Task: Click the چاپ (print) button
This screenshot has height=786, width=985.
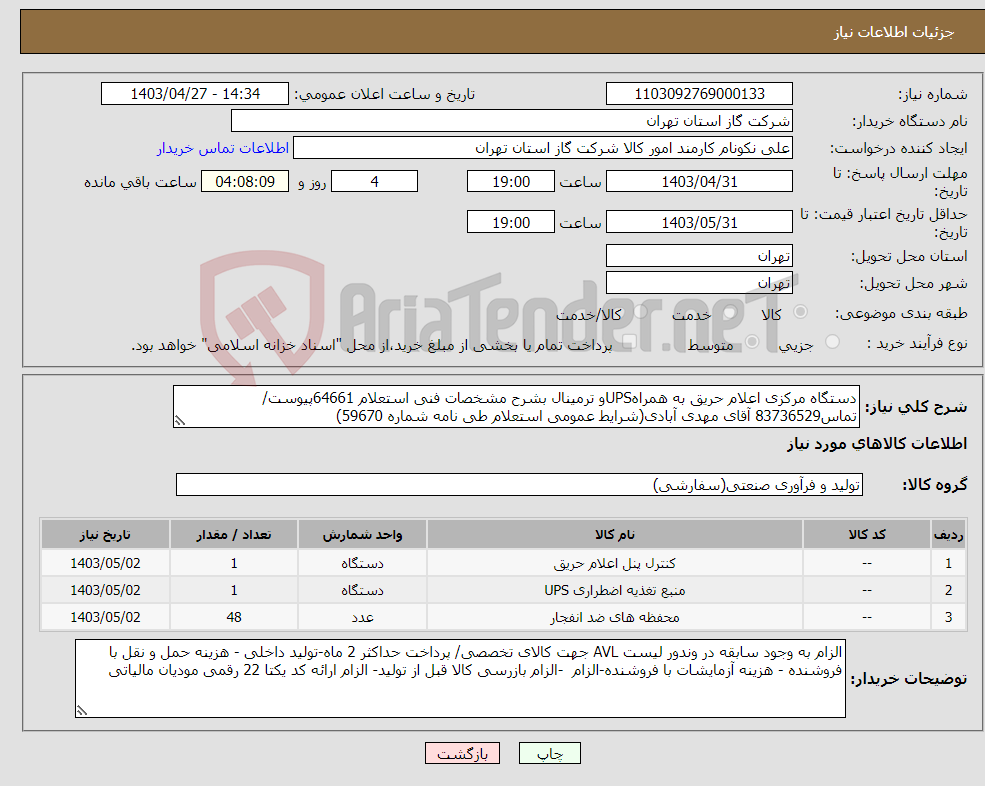Action: (x=550, y=753)
